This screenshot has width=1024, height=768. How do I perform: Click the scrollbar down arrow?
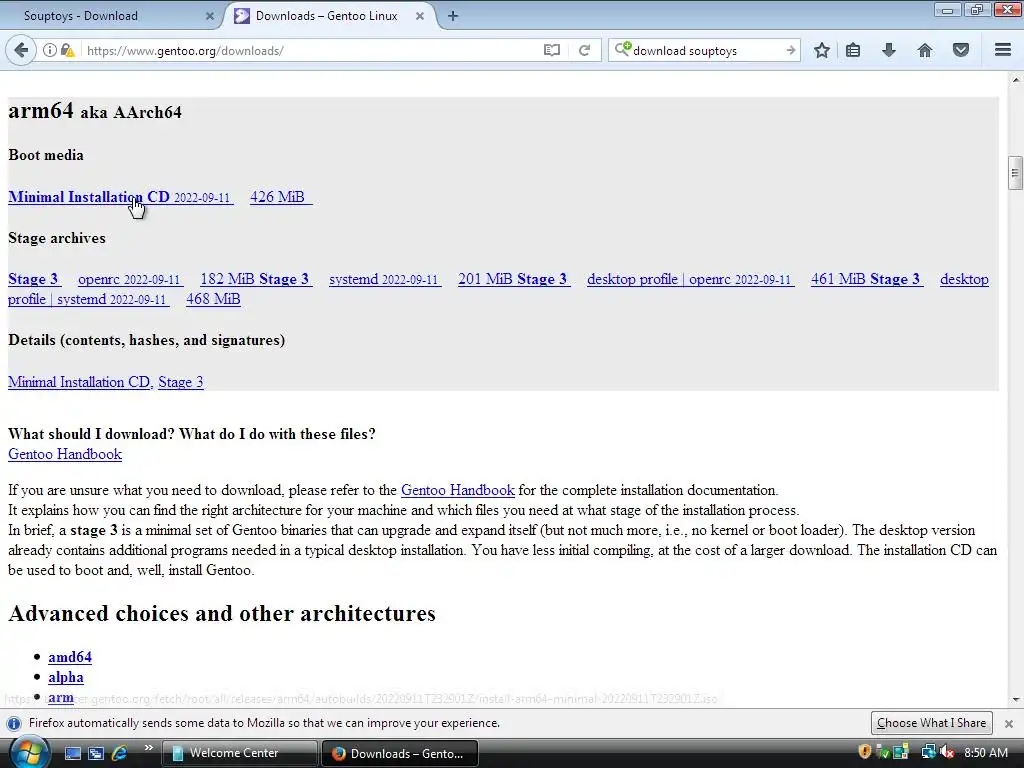pyautogui.click(x=1015, y=700)
